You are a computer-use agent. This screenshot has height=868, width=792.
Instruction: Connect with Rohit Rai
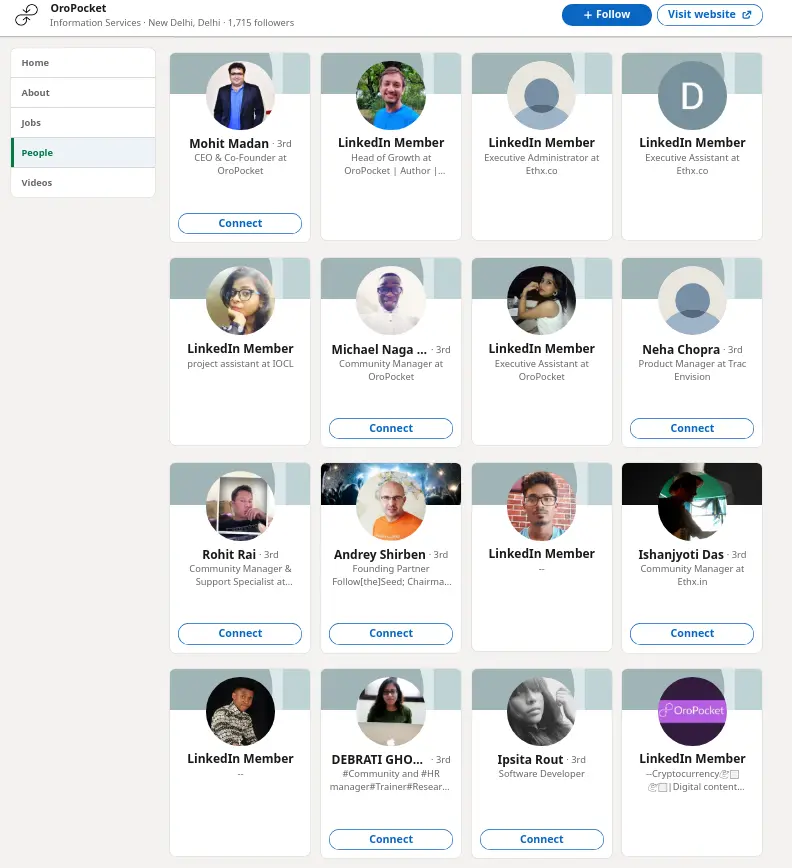(x=240, y=633)
